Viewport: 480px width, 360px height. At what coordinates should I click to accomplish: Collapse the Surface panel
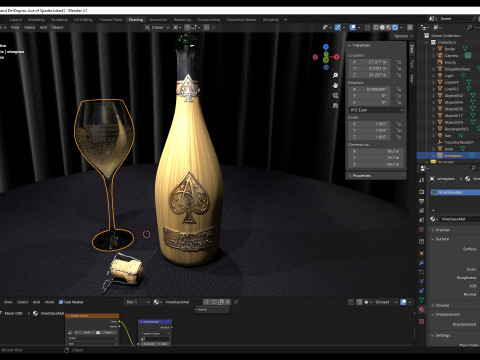click(441, 239)
